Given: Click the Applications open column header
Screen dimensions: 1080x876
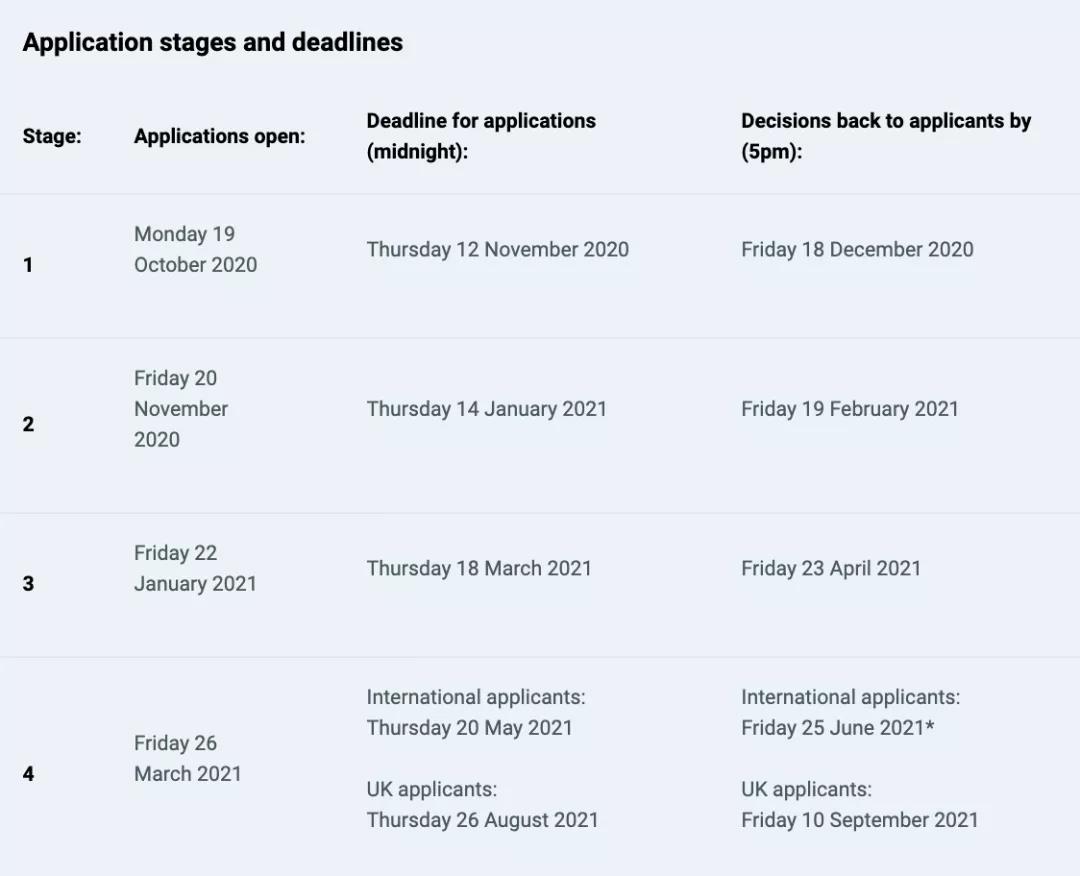Looking at the screenshot, I should click(x=220, y=136).
